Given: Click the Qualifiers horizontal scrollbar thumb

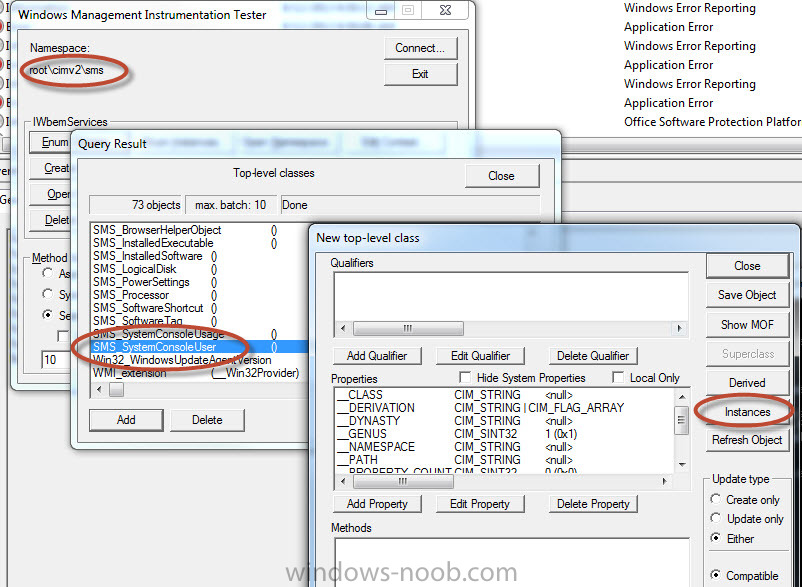Looking at the screenshot, I should [x=408, y=328].
